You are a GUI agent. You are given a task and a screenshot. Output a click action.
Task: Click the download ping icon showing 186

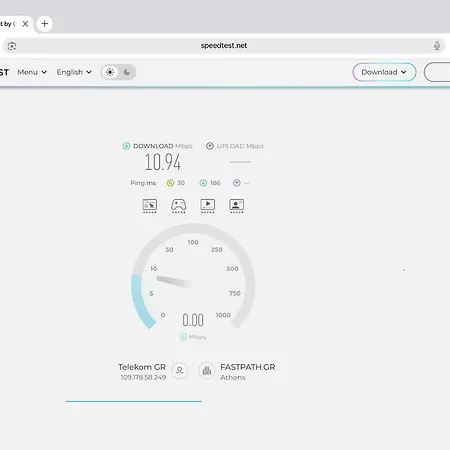(x=203, y=183)
